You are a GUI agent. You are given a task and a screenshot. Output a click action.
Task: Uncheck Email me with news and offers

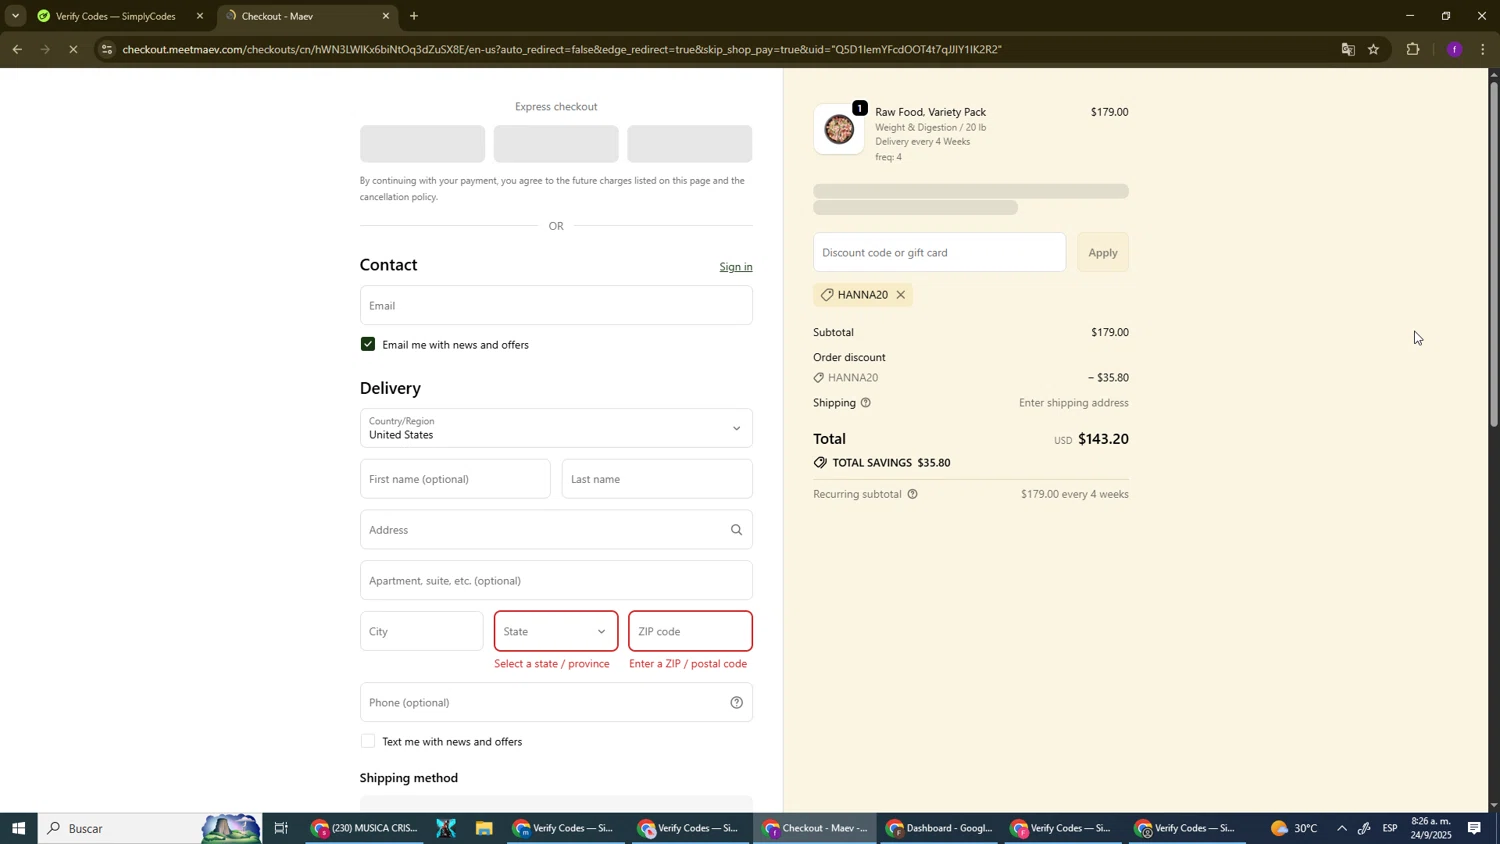(x=368, y=344)
